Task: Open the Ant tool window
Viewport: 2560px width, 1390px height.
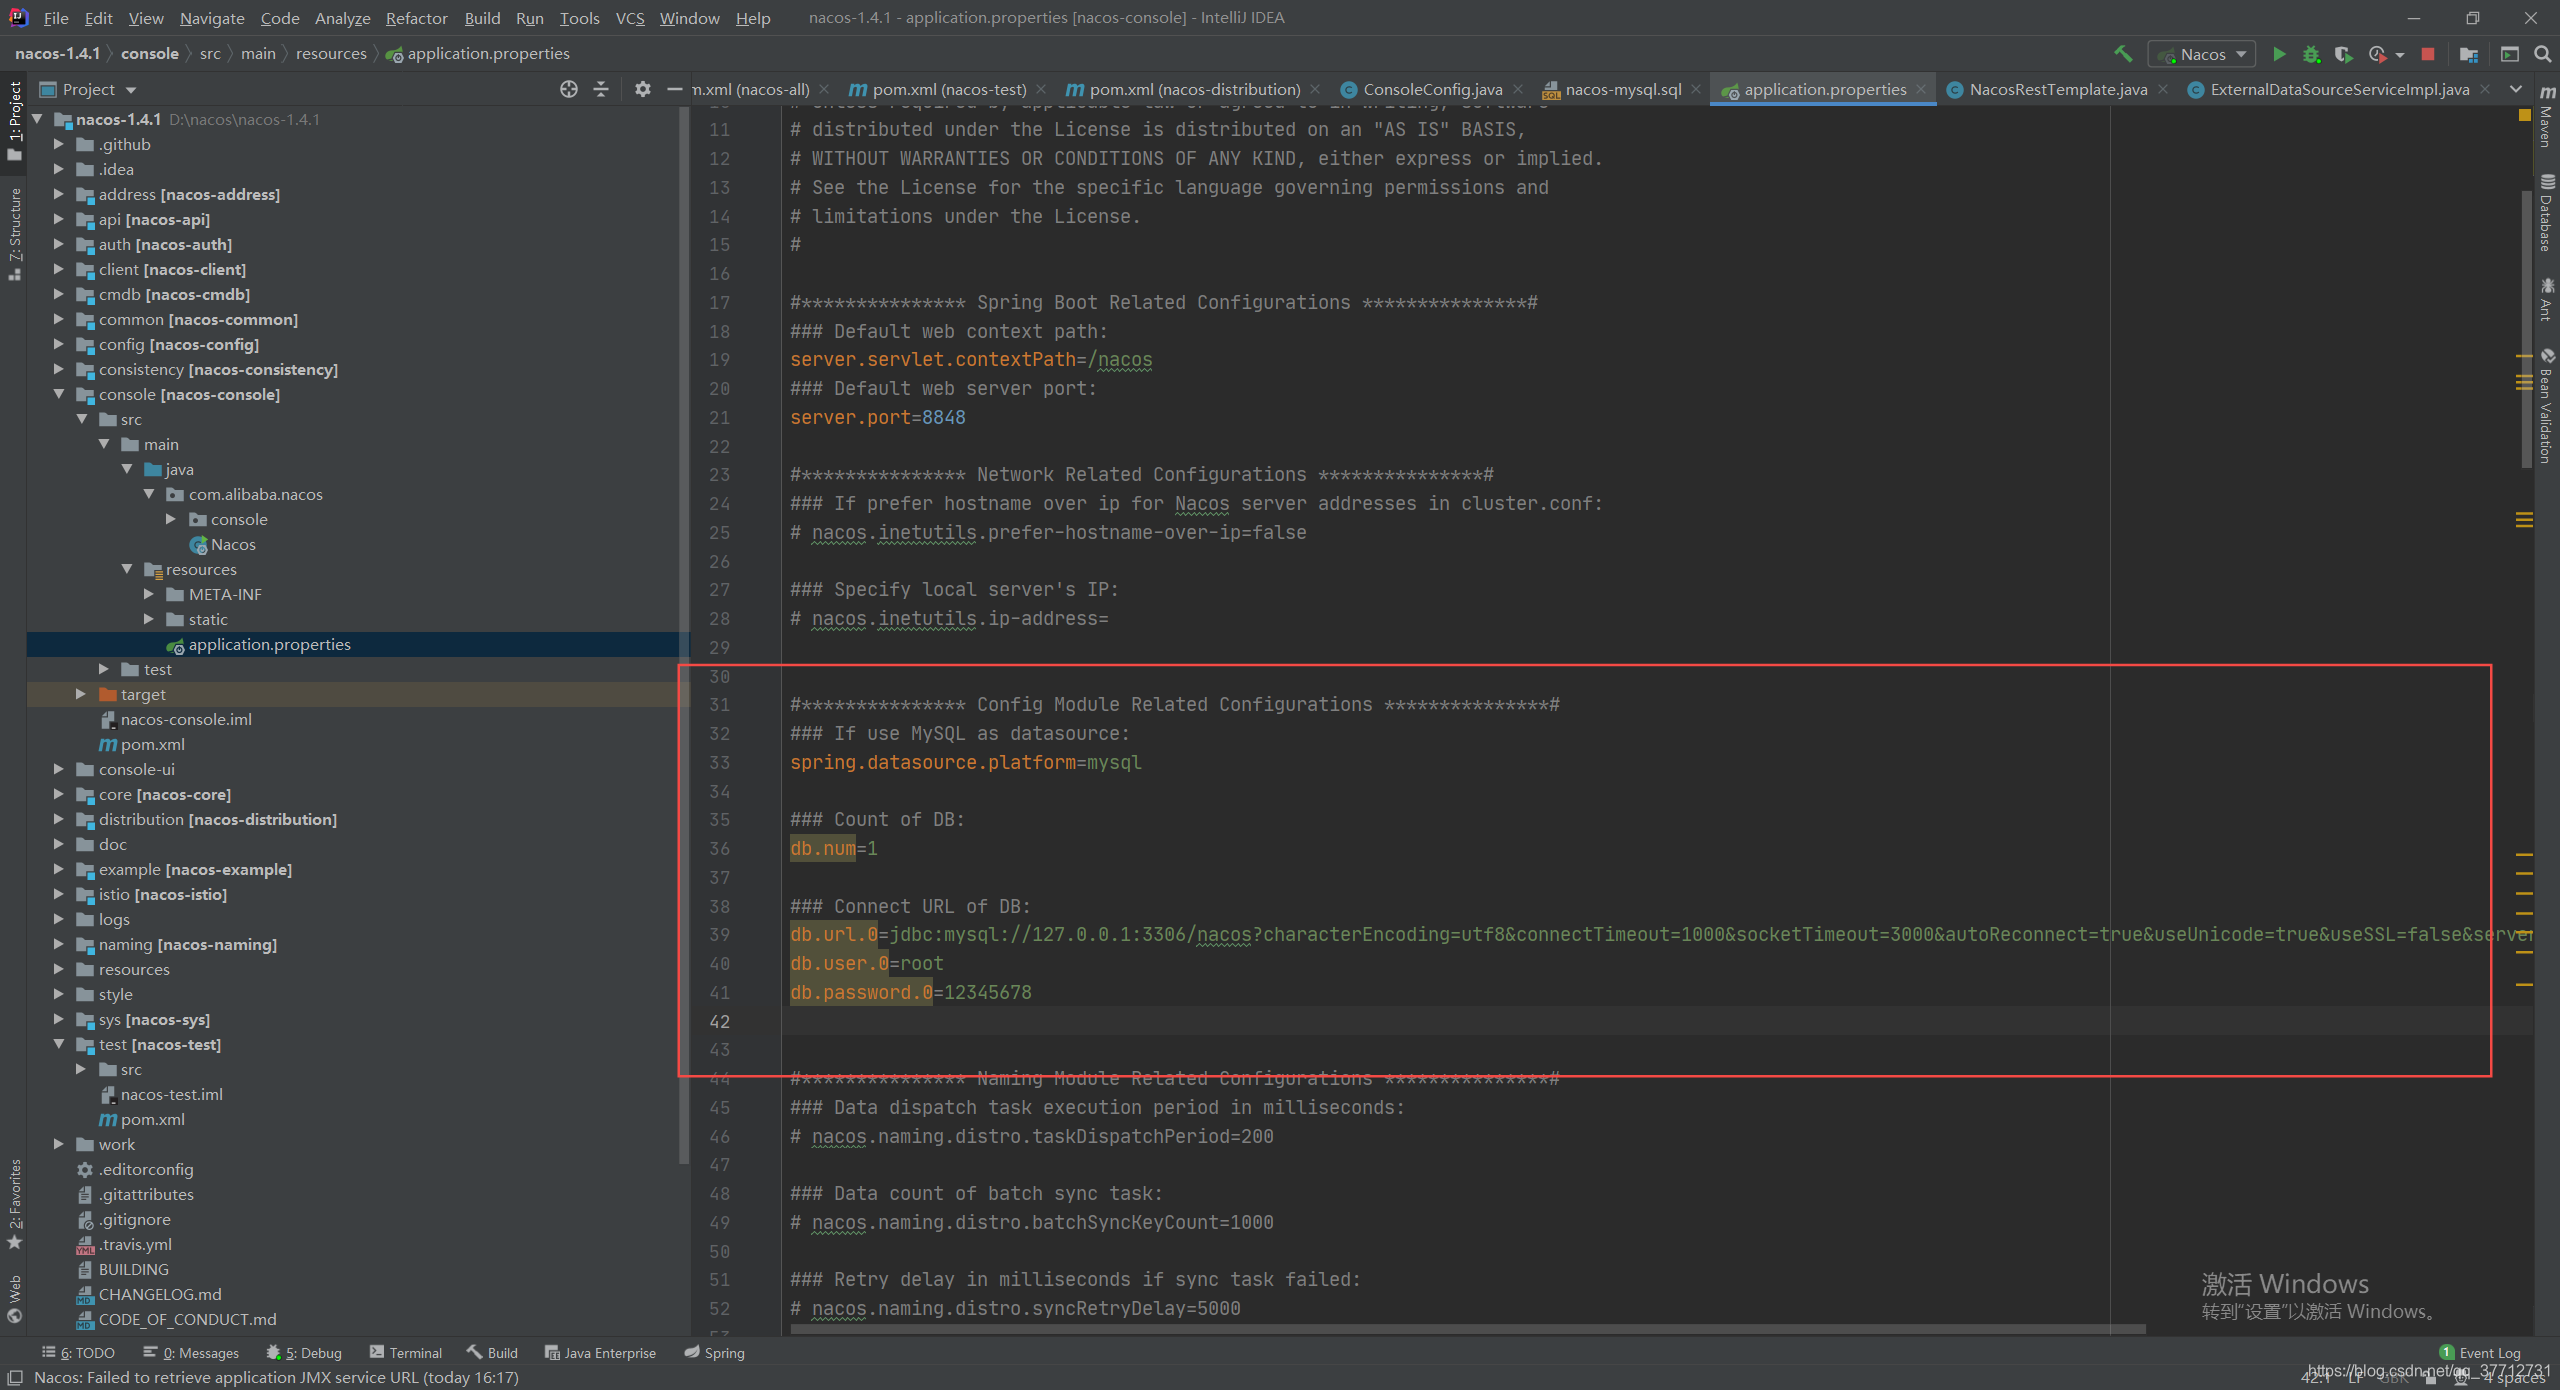Action: (x=2548, y=300)
